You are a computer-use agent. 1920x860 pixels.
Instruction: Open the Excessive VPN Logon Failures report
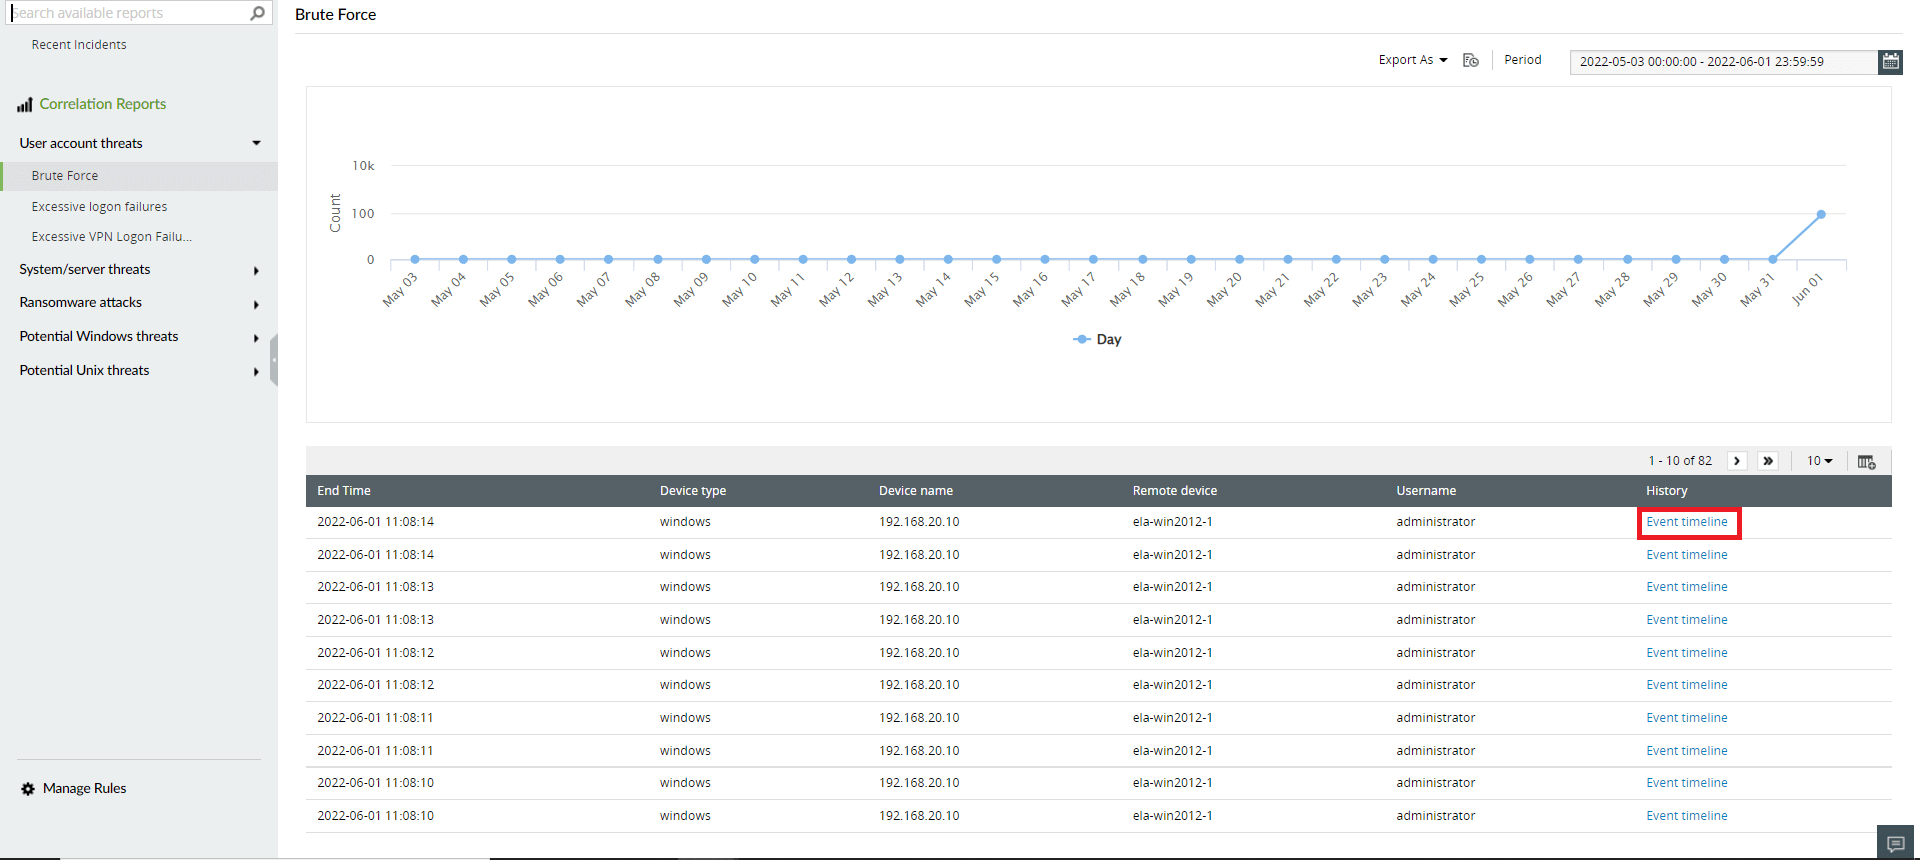click(111, 237)
